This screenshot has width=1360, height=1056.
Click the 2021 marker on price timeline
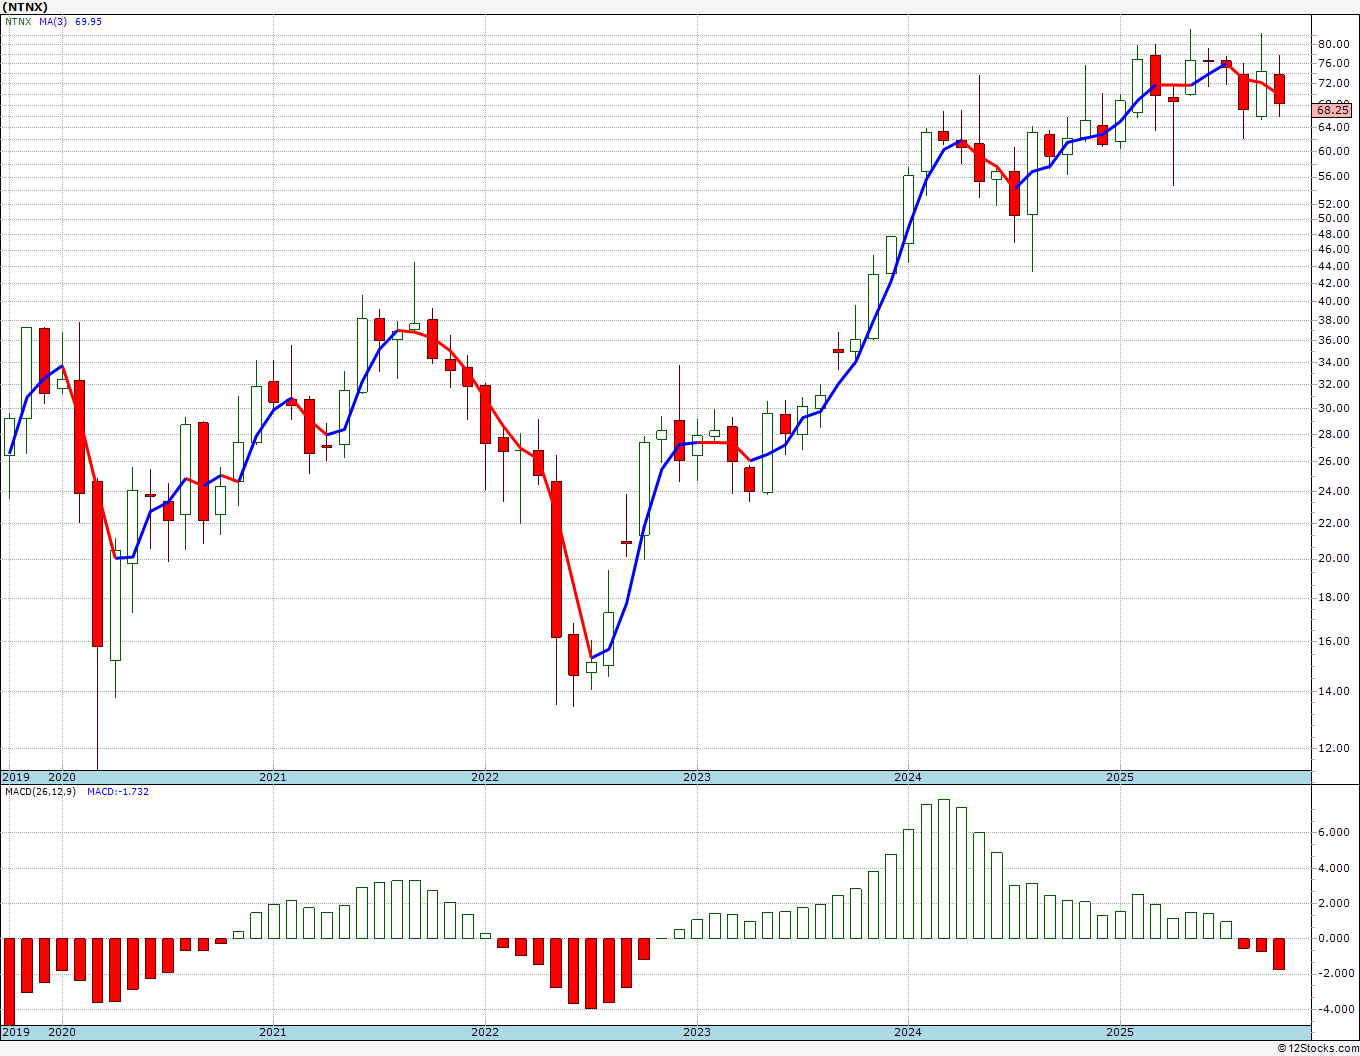273,777
